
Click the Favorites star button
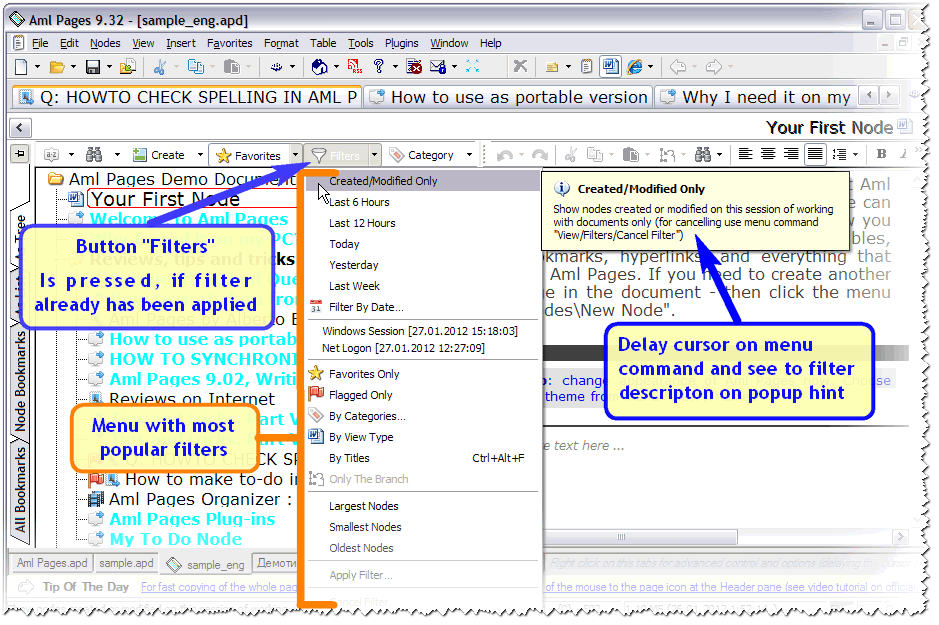[x=249, y=155]
